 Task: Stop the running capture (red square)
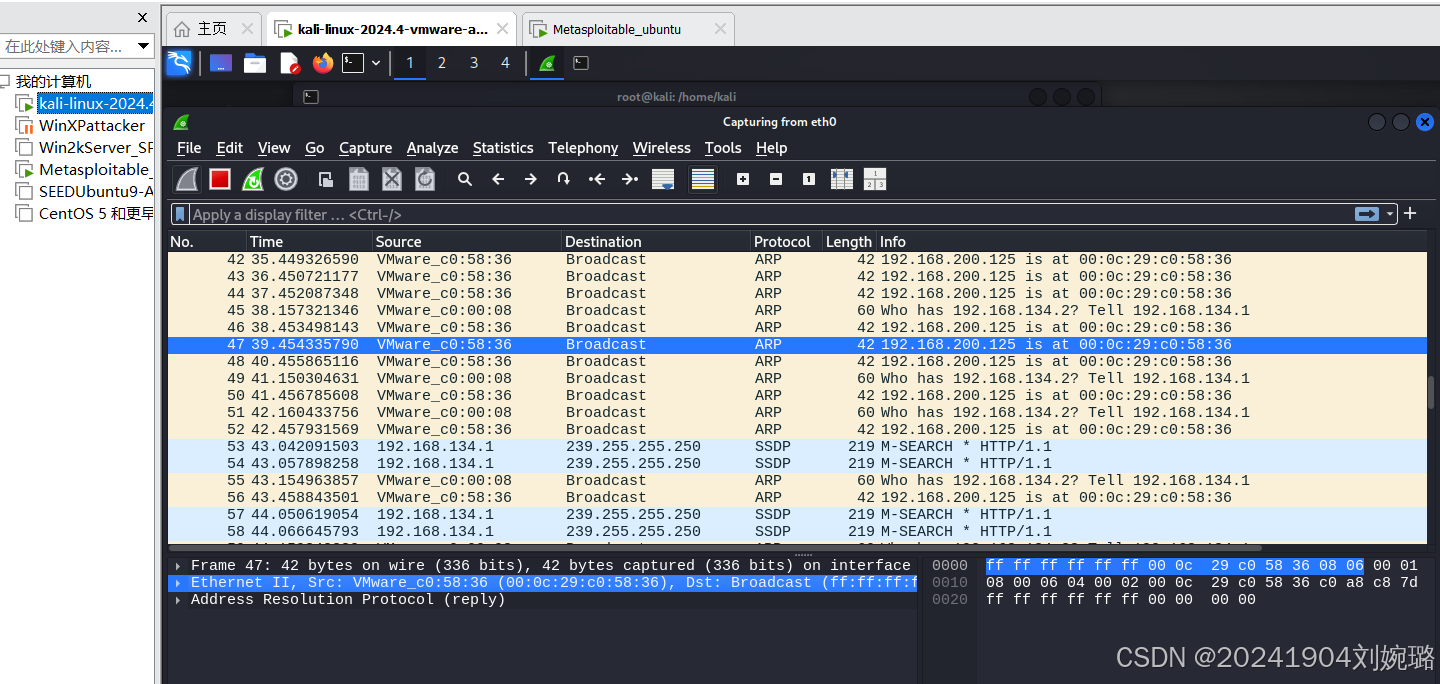(220, 179)
